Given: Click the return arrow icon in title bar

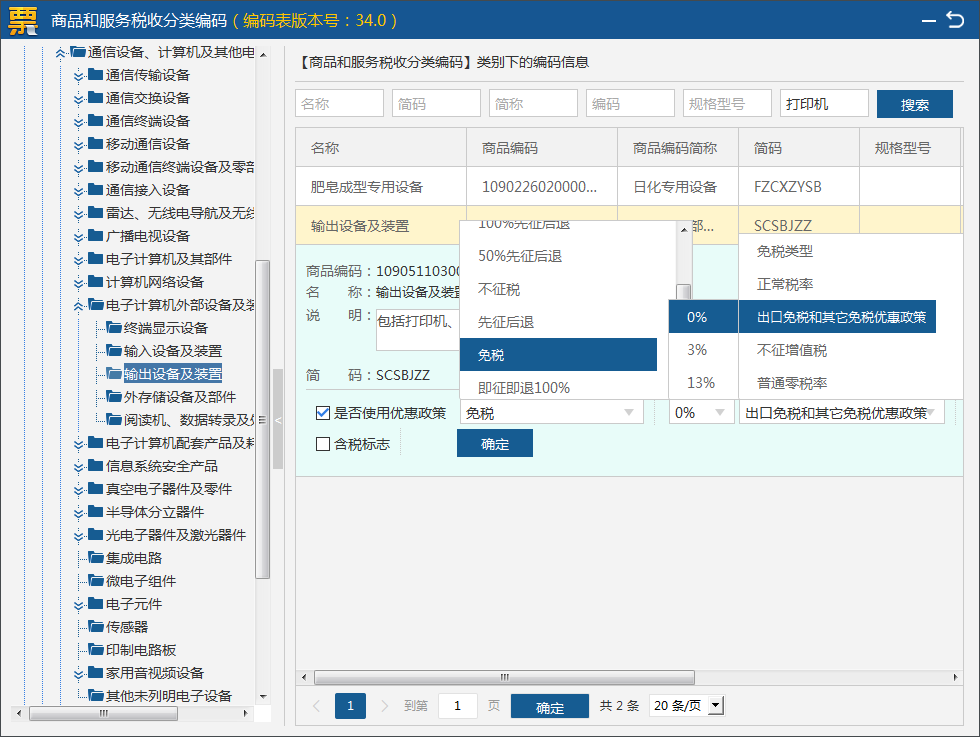Looking at the screenshot, I should [x=955, y=19].
